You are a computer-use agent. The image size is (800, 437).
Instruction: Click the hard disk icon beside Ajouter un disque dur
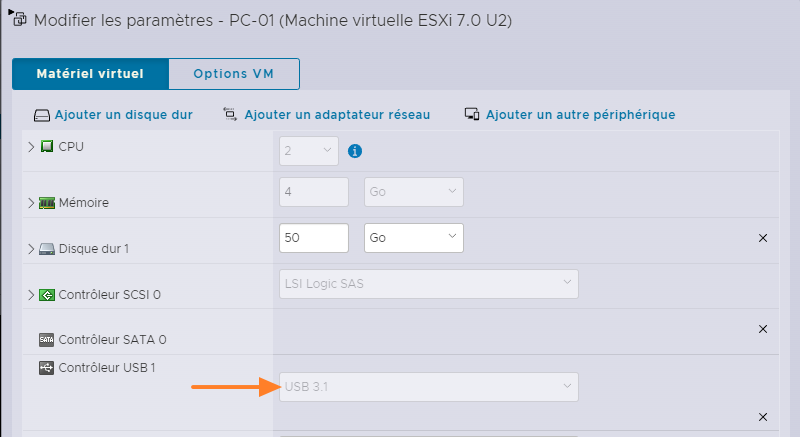pyautogui.click(x=42, y=115)
